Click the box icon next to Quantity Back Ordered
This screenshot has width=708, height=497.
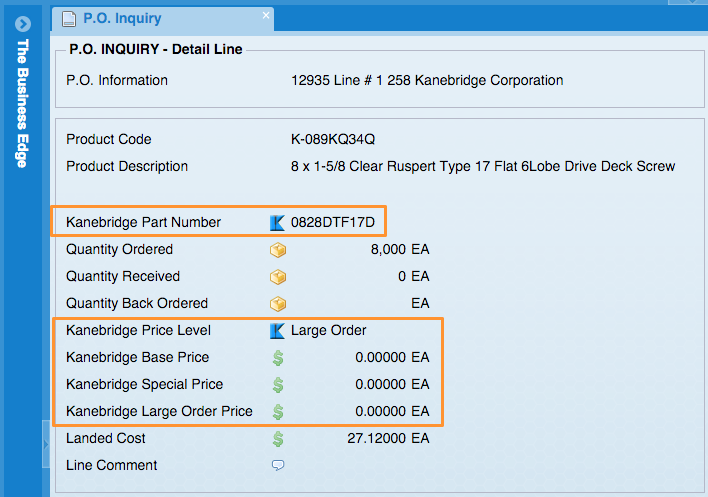pyautogui.click(x=278, y=304)
